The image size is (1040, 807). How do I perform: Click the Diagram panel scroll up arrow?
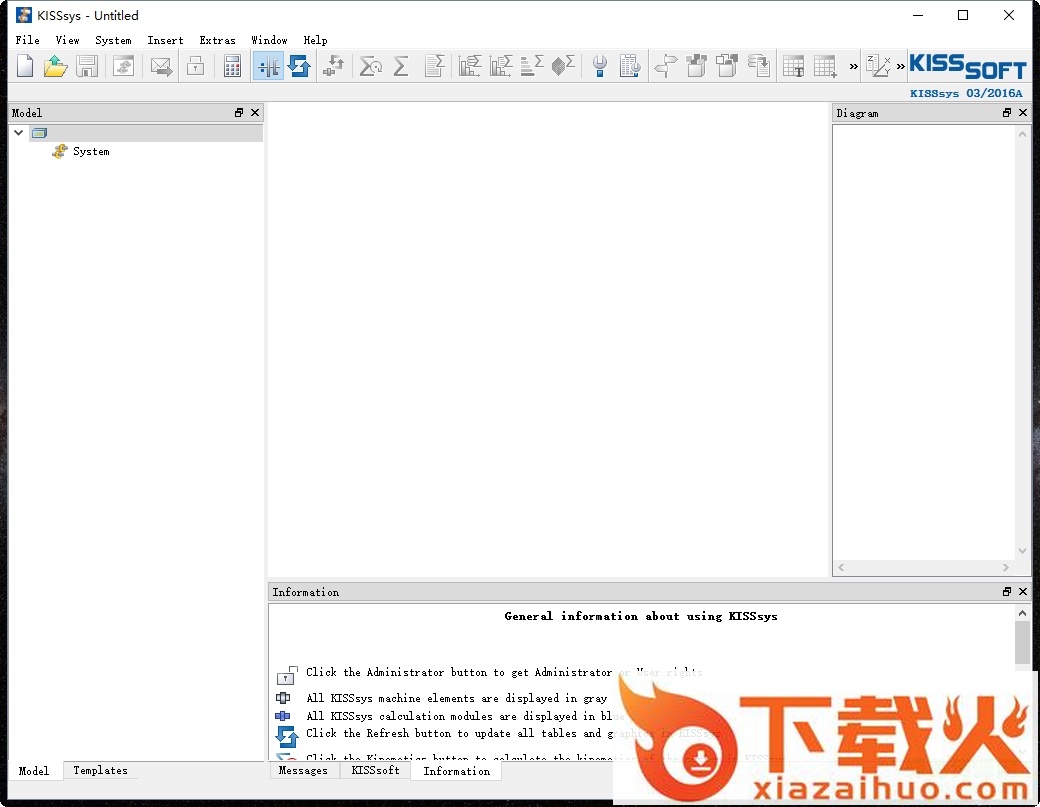(x=1022, y=134)
